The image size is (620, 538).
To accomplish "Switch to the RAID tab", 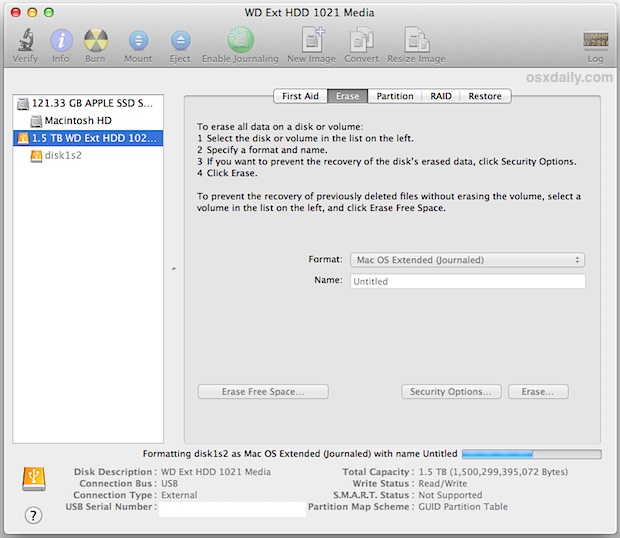I will point(441,96).
